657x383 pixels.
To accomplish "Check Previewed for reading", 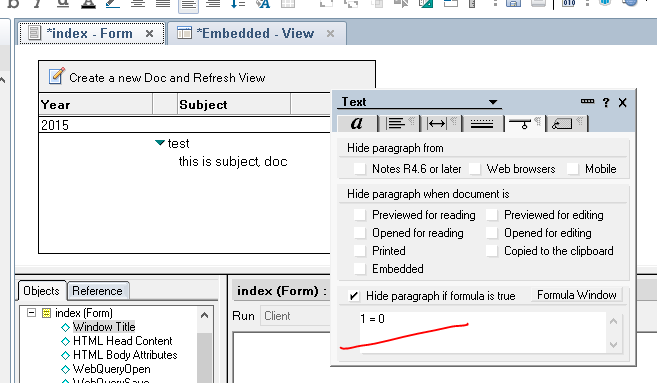I will point(360,215).
